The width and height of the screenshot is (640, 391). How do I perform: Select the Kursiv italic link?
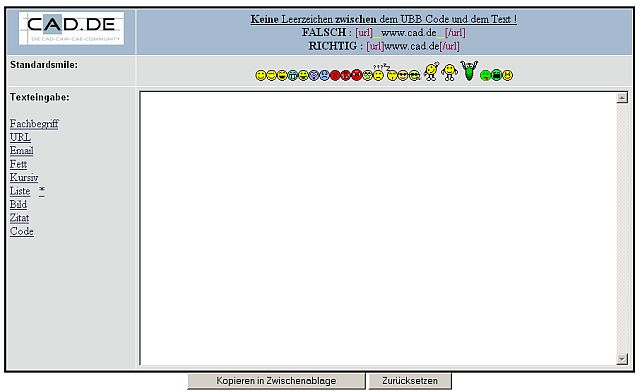point(24,178)
